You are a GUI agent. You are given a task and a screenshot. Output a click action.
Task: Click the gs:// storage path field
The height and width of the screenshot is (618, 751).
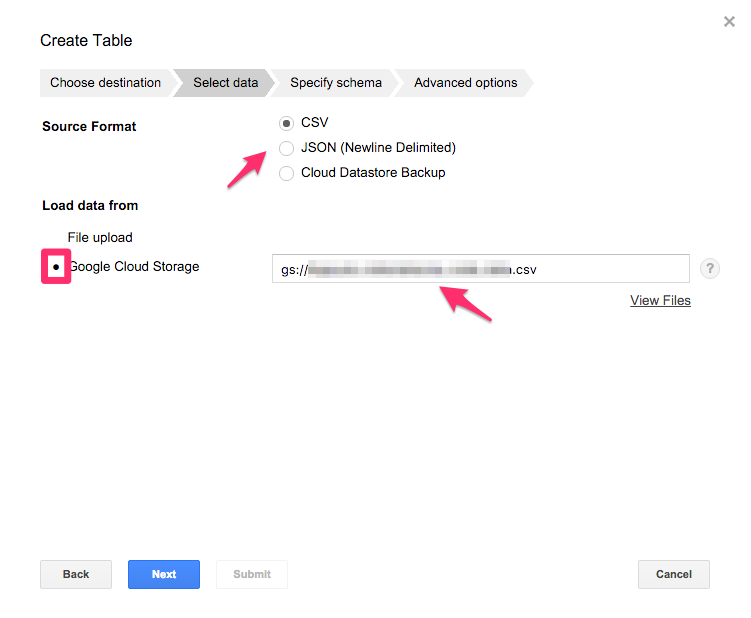[x=480, y=269]
